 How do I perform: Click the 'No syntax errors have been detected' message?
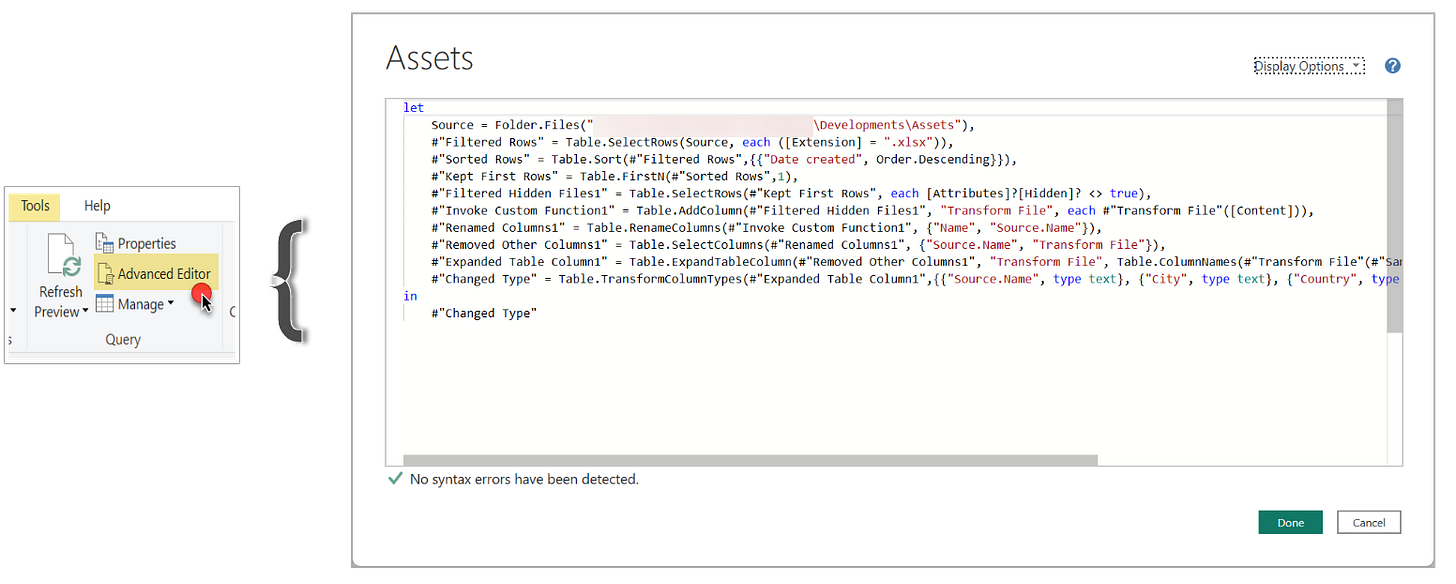524,479
